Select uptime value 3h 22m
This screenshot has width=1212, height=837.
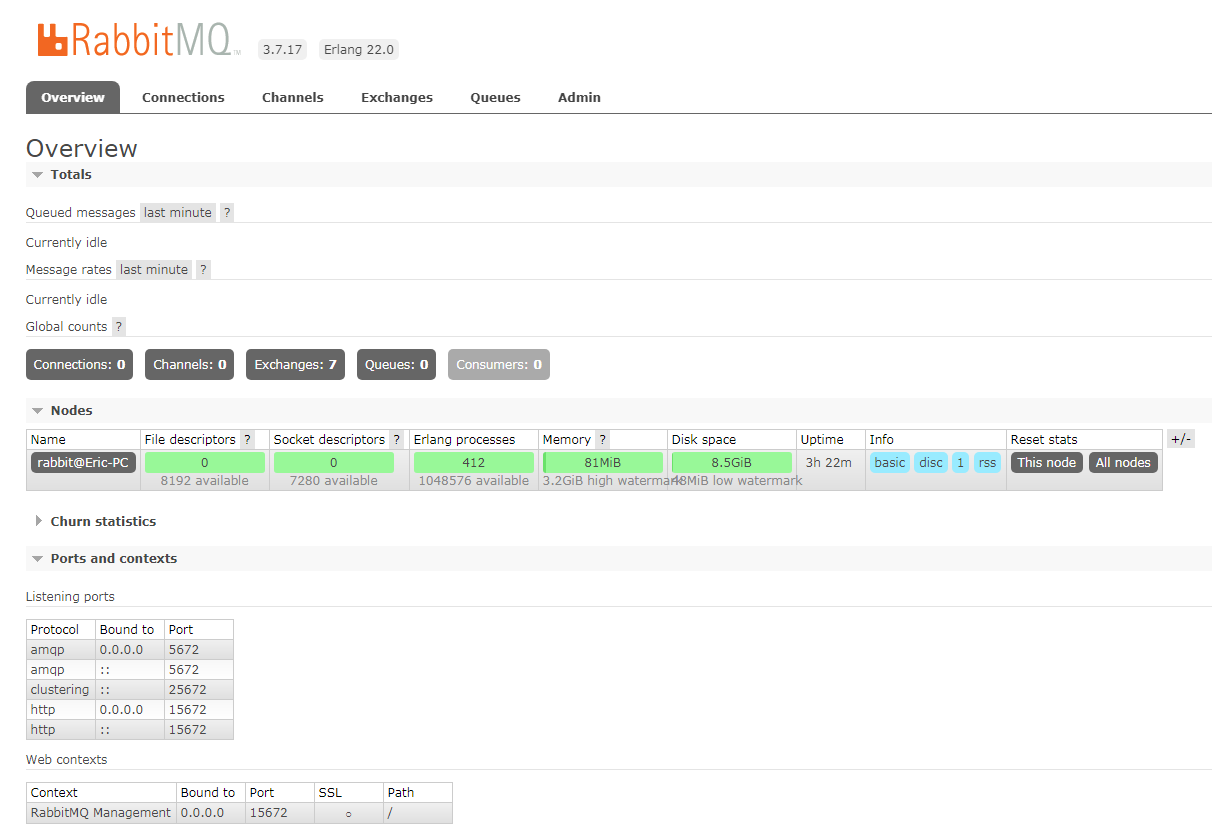pos(829,462)
